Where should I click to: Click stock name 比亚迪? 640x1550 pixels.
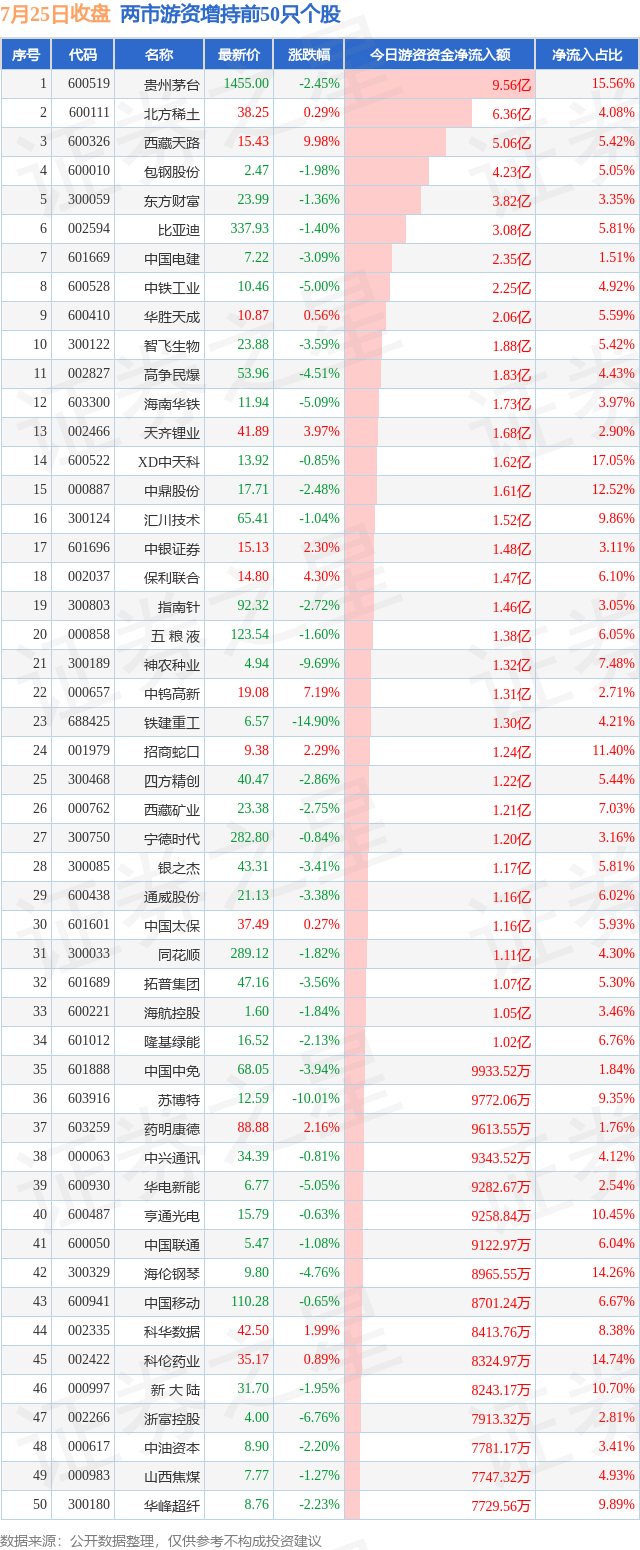point(179,229)
